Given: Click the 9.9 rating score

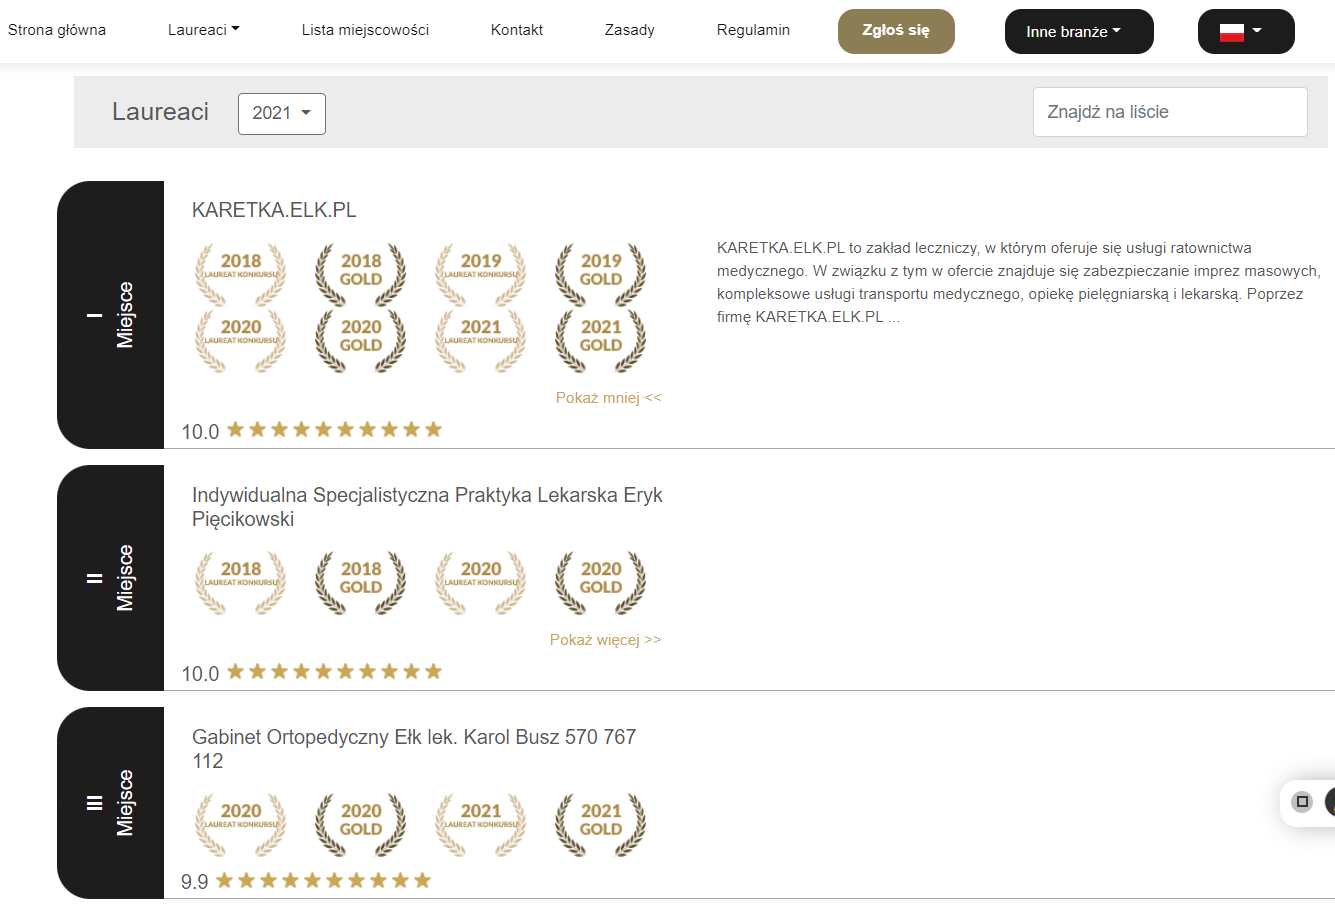Looking at the screenshot, I should click(195, 882).
